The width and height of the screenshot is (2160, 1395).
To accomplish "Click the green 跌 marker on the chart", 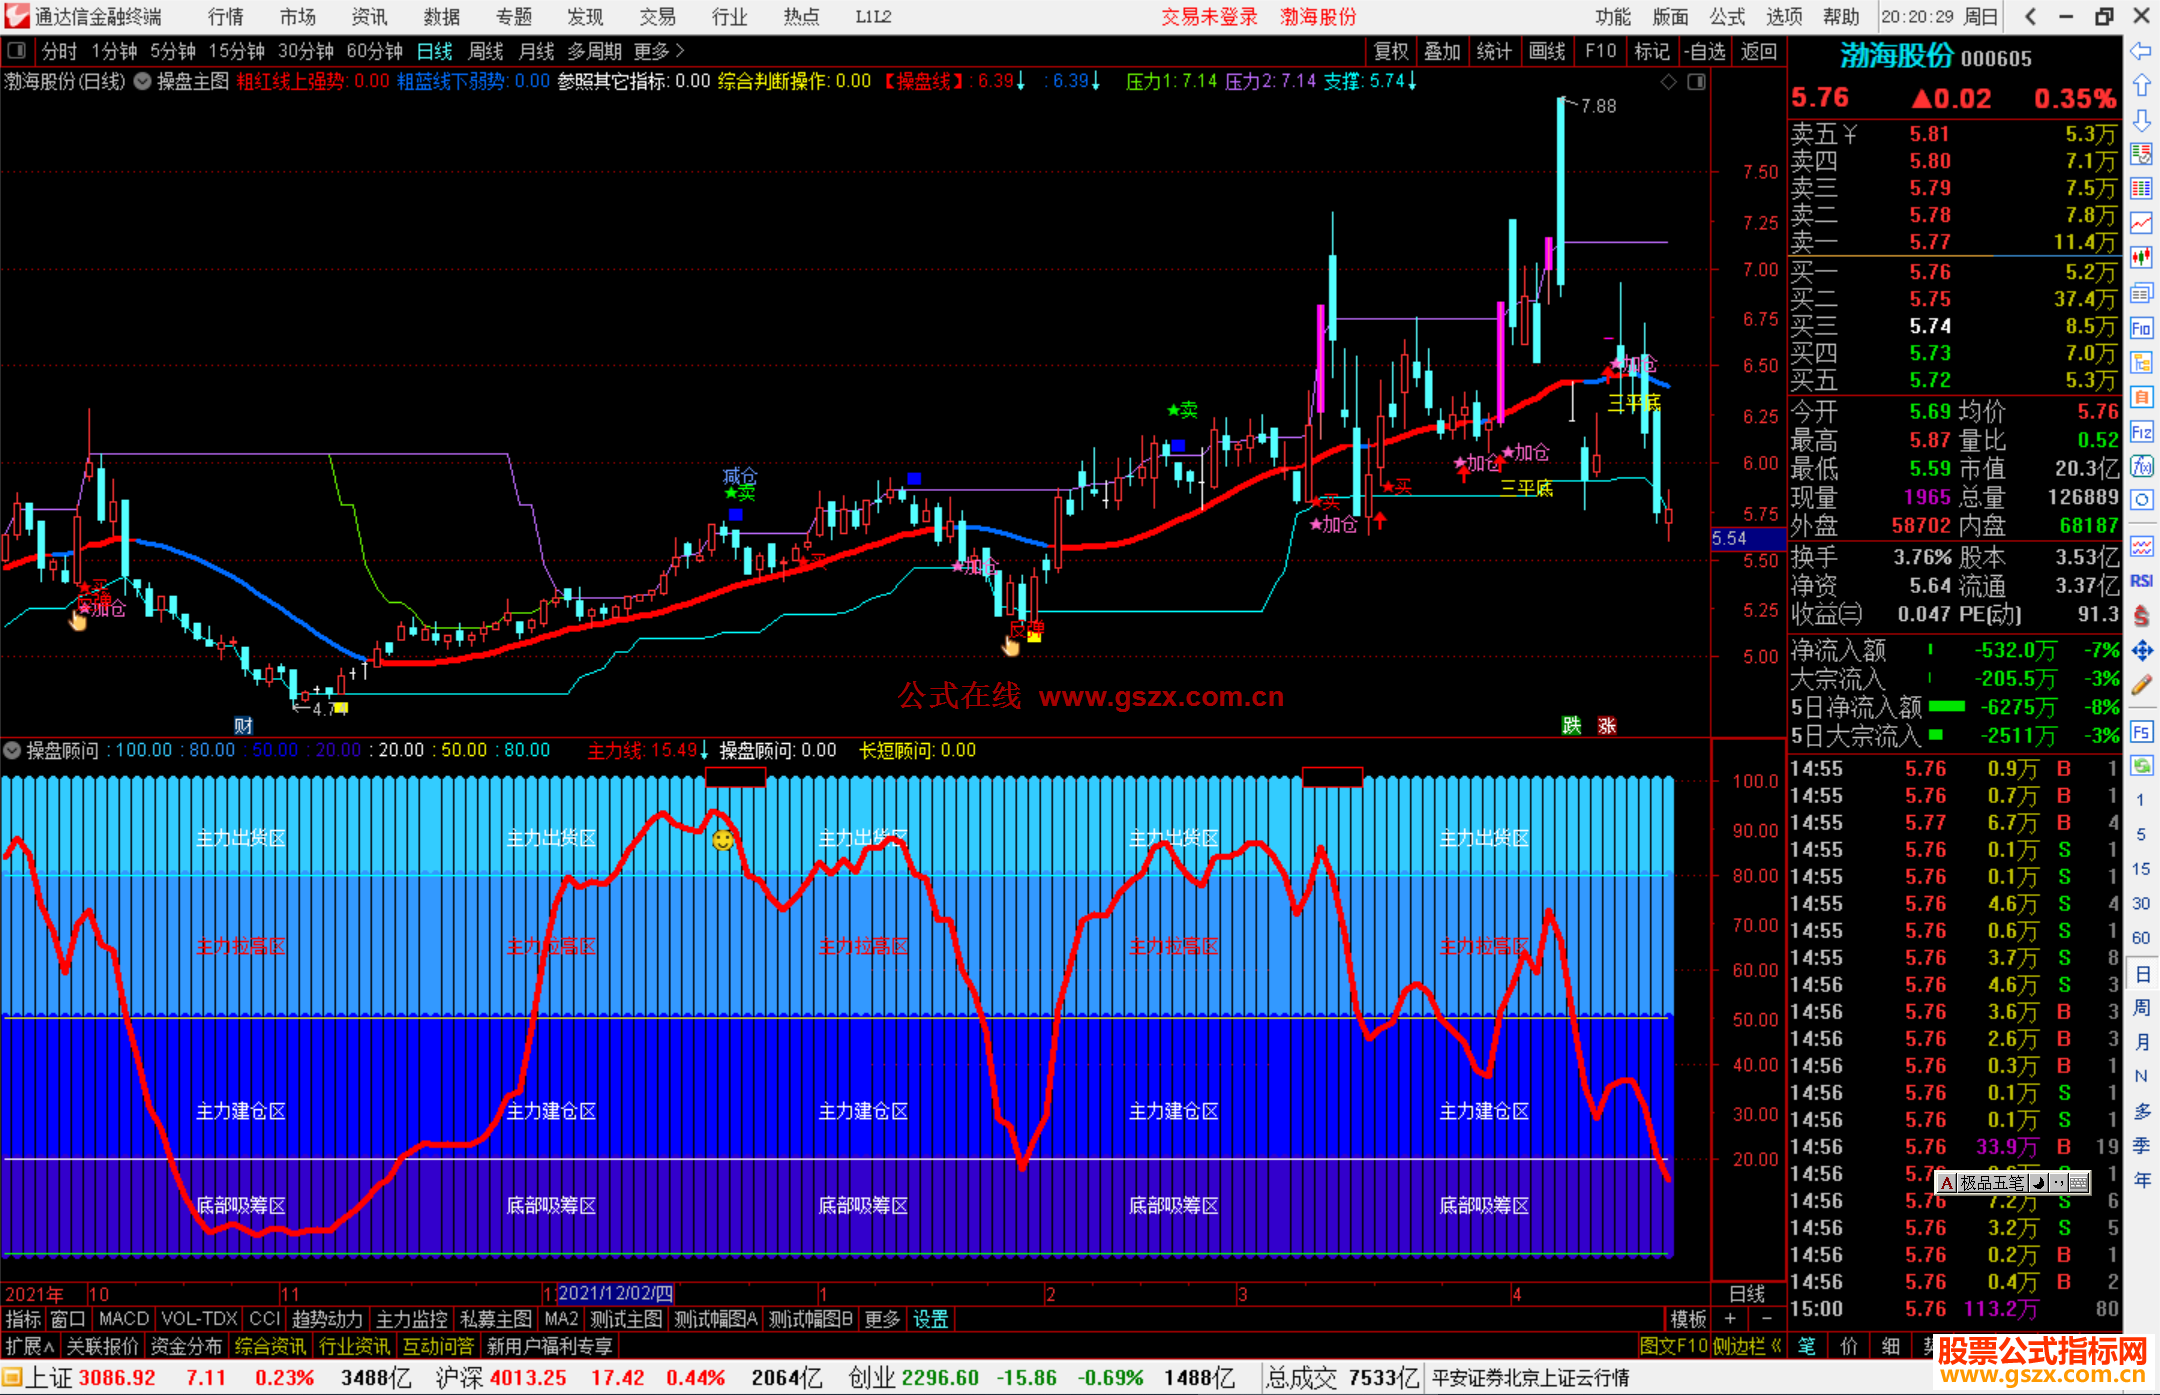I will (x=1572, y=725).
